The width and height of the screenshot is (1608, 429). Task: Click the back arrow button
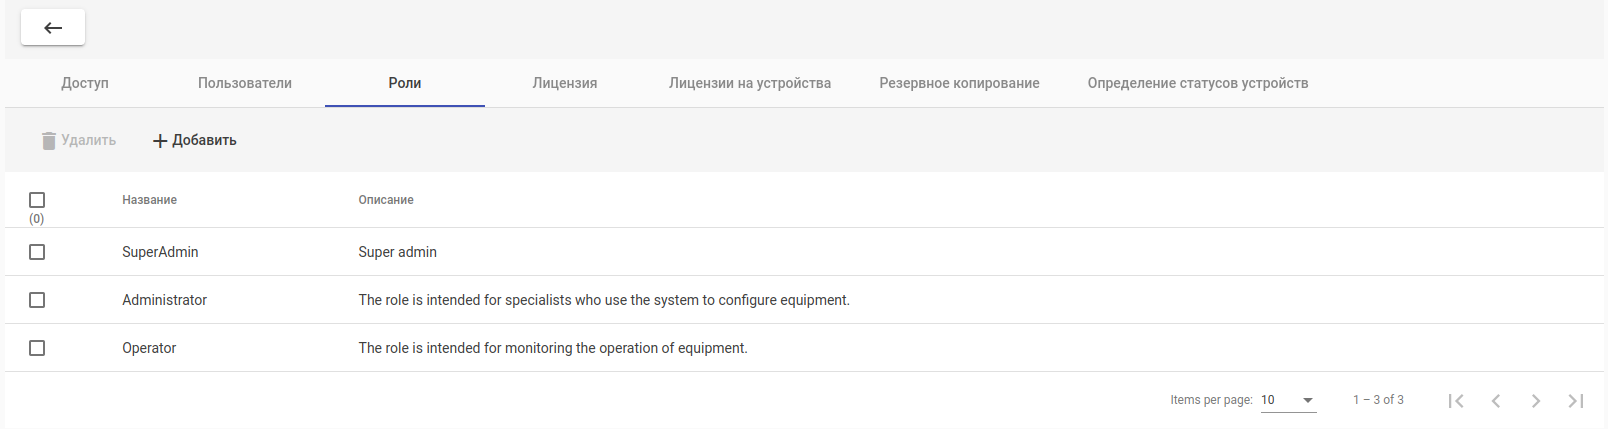tap(53, 28)
